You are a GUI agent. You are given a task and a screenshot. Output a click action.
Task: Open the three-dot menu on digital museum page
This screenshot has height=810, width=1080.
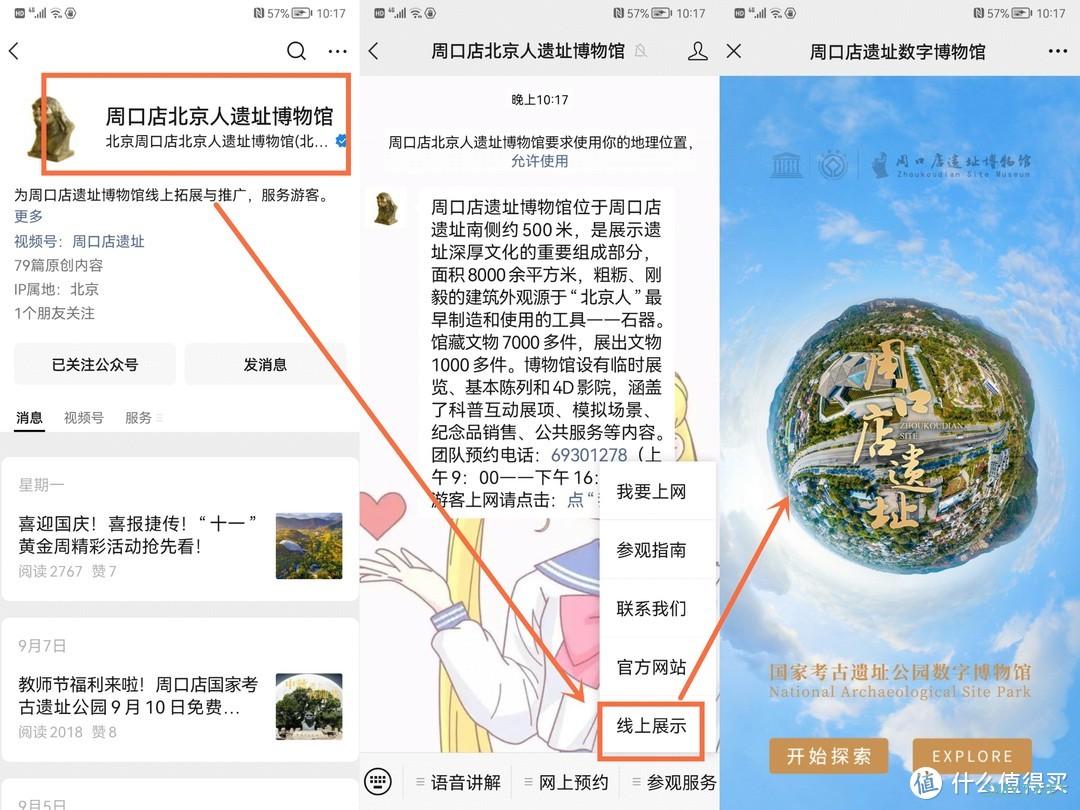[x=1058, y=52]
